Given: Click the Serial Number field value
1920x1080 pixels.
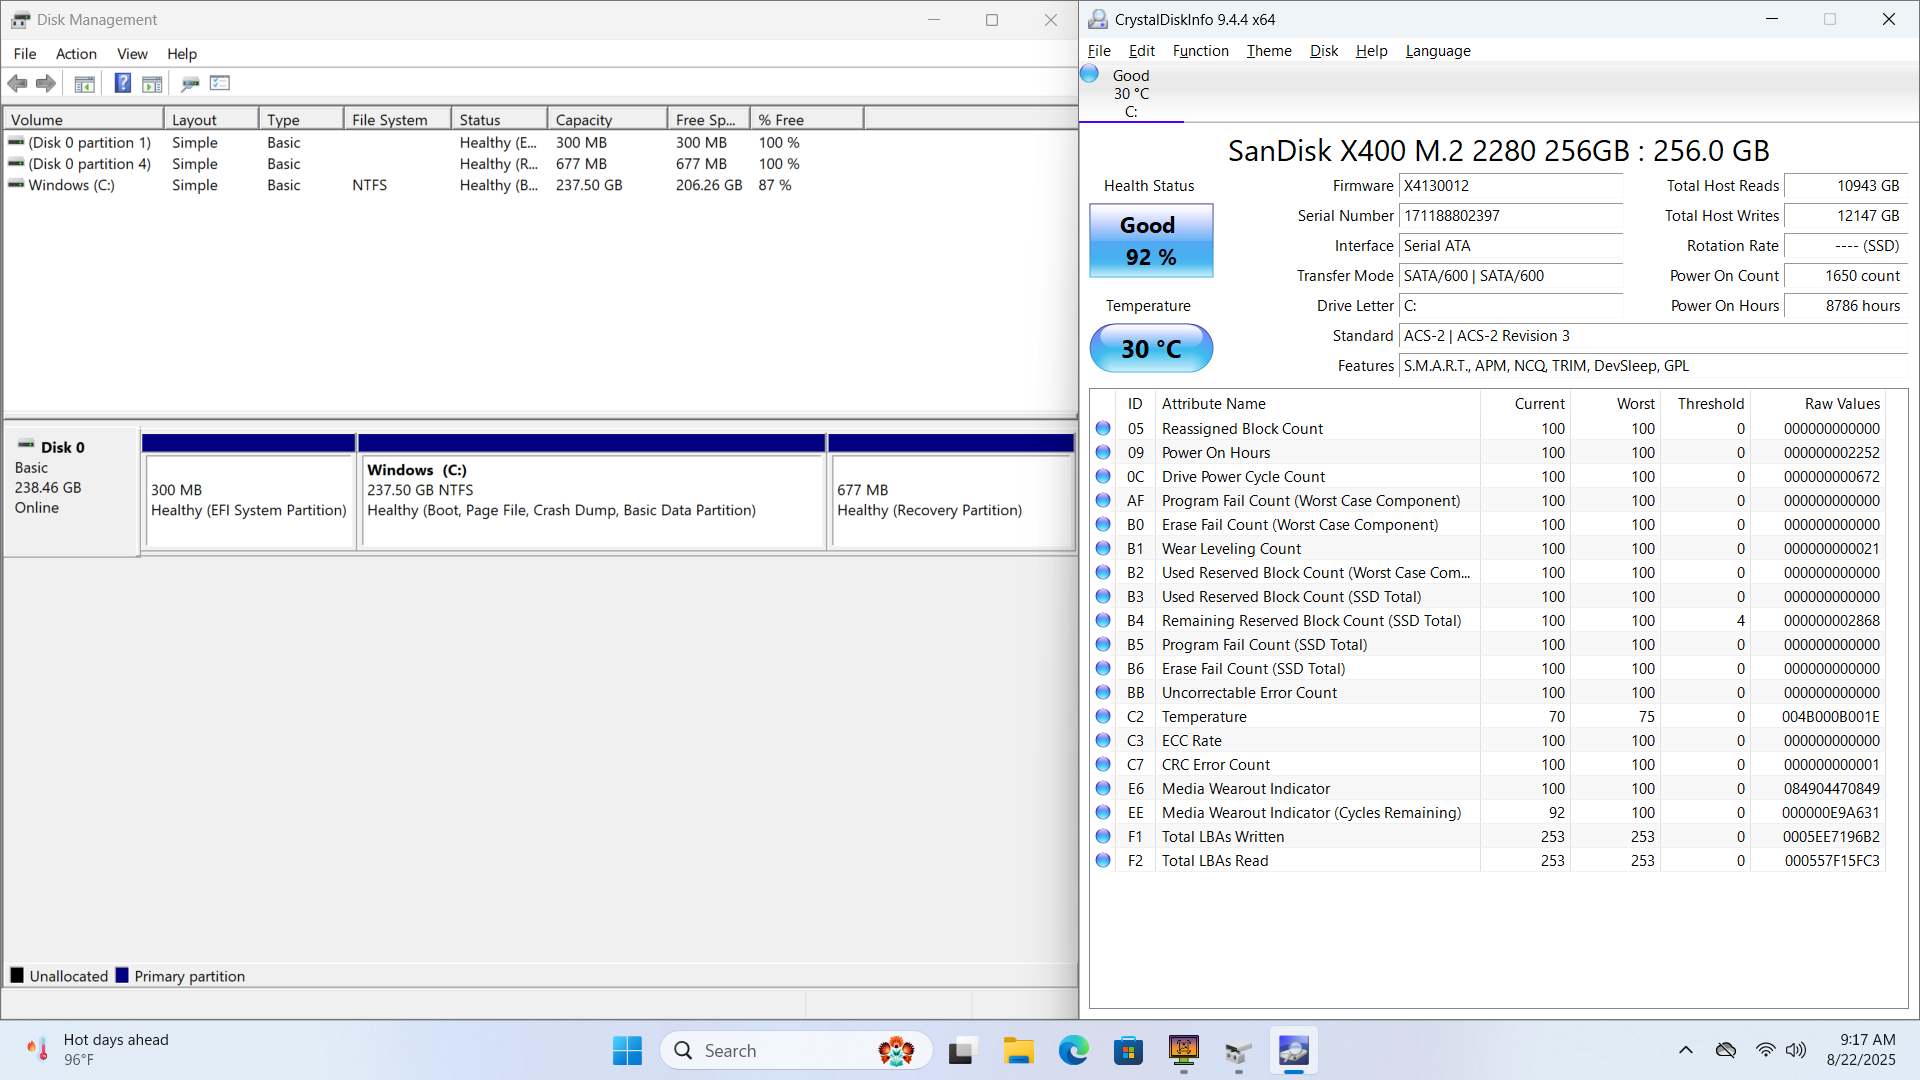Looking at the screenshot, I should point(1510,216).
